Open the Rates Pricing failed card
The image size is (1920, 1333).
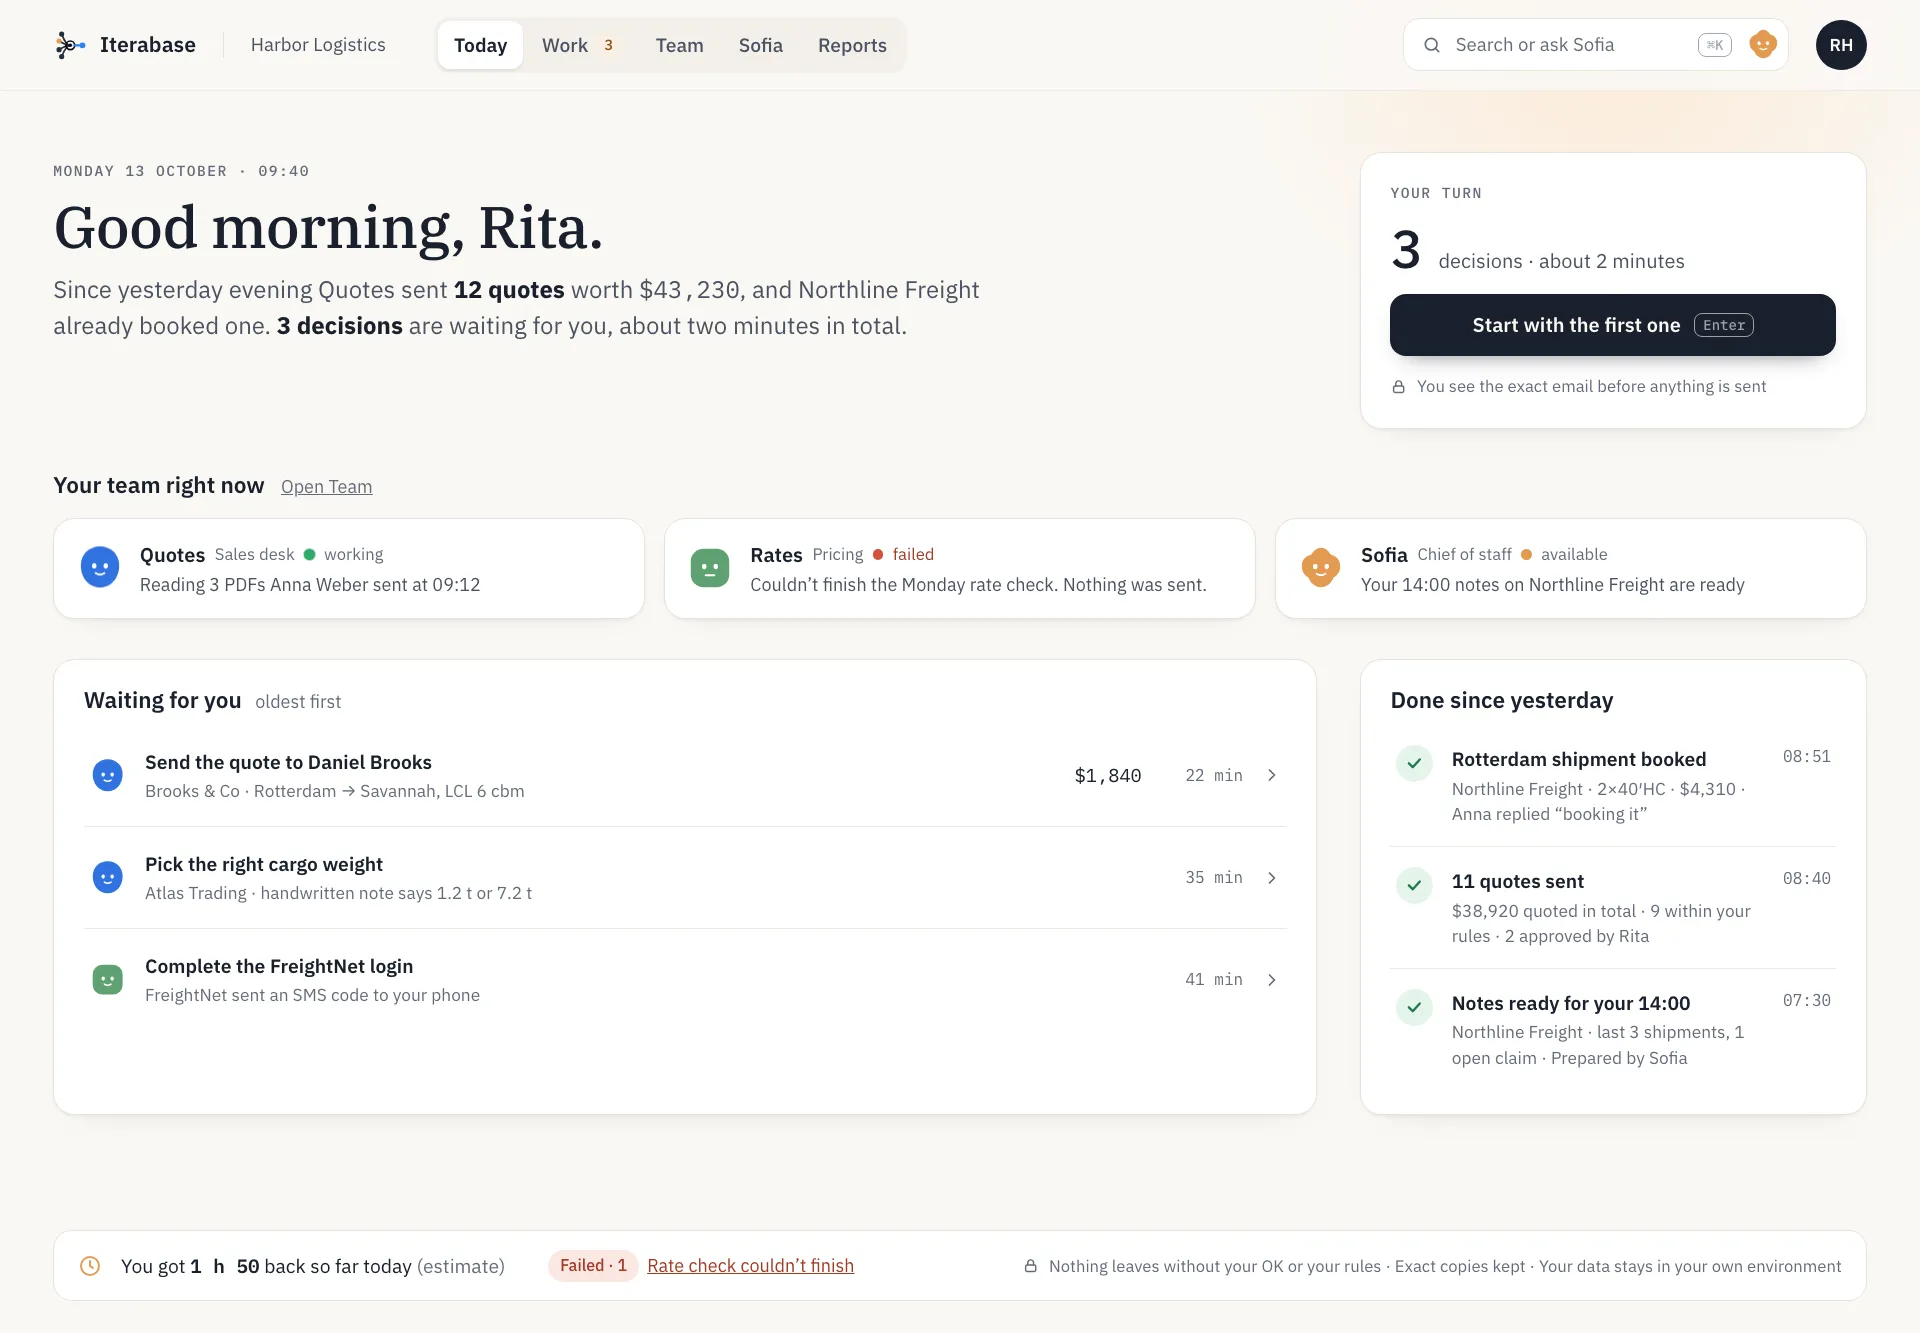[960, 568]
